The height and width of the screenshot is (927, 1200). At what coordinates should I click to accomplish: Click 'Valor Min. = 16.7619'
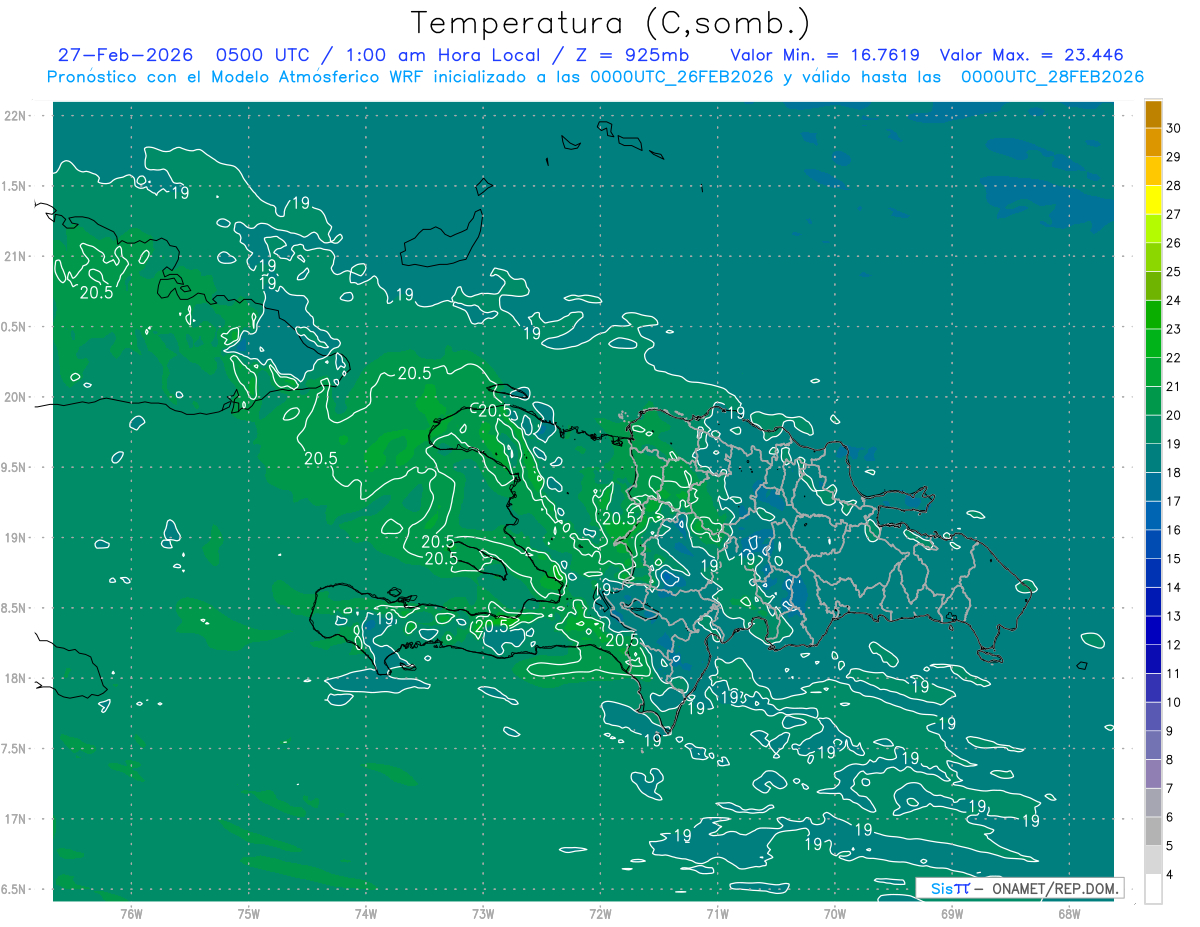pos(825,55)
